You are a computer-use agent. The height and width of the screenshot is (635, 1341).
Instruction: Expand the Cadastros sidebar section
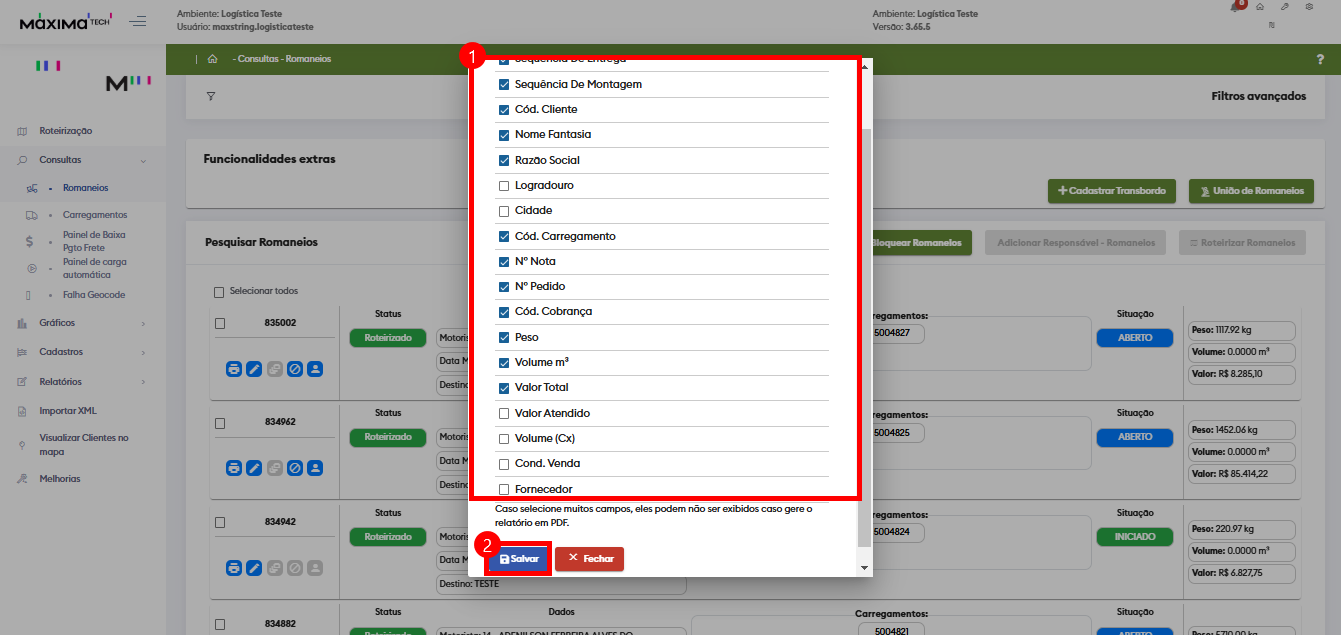(x=143, y=352)
